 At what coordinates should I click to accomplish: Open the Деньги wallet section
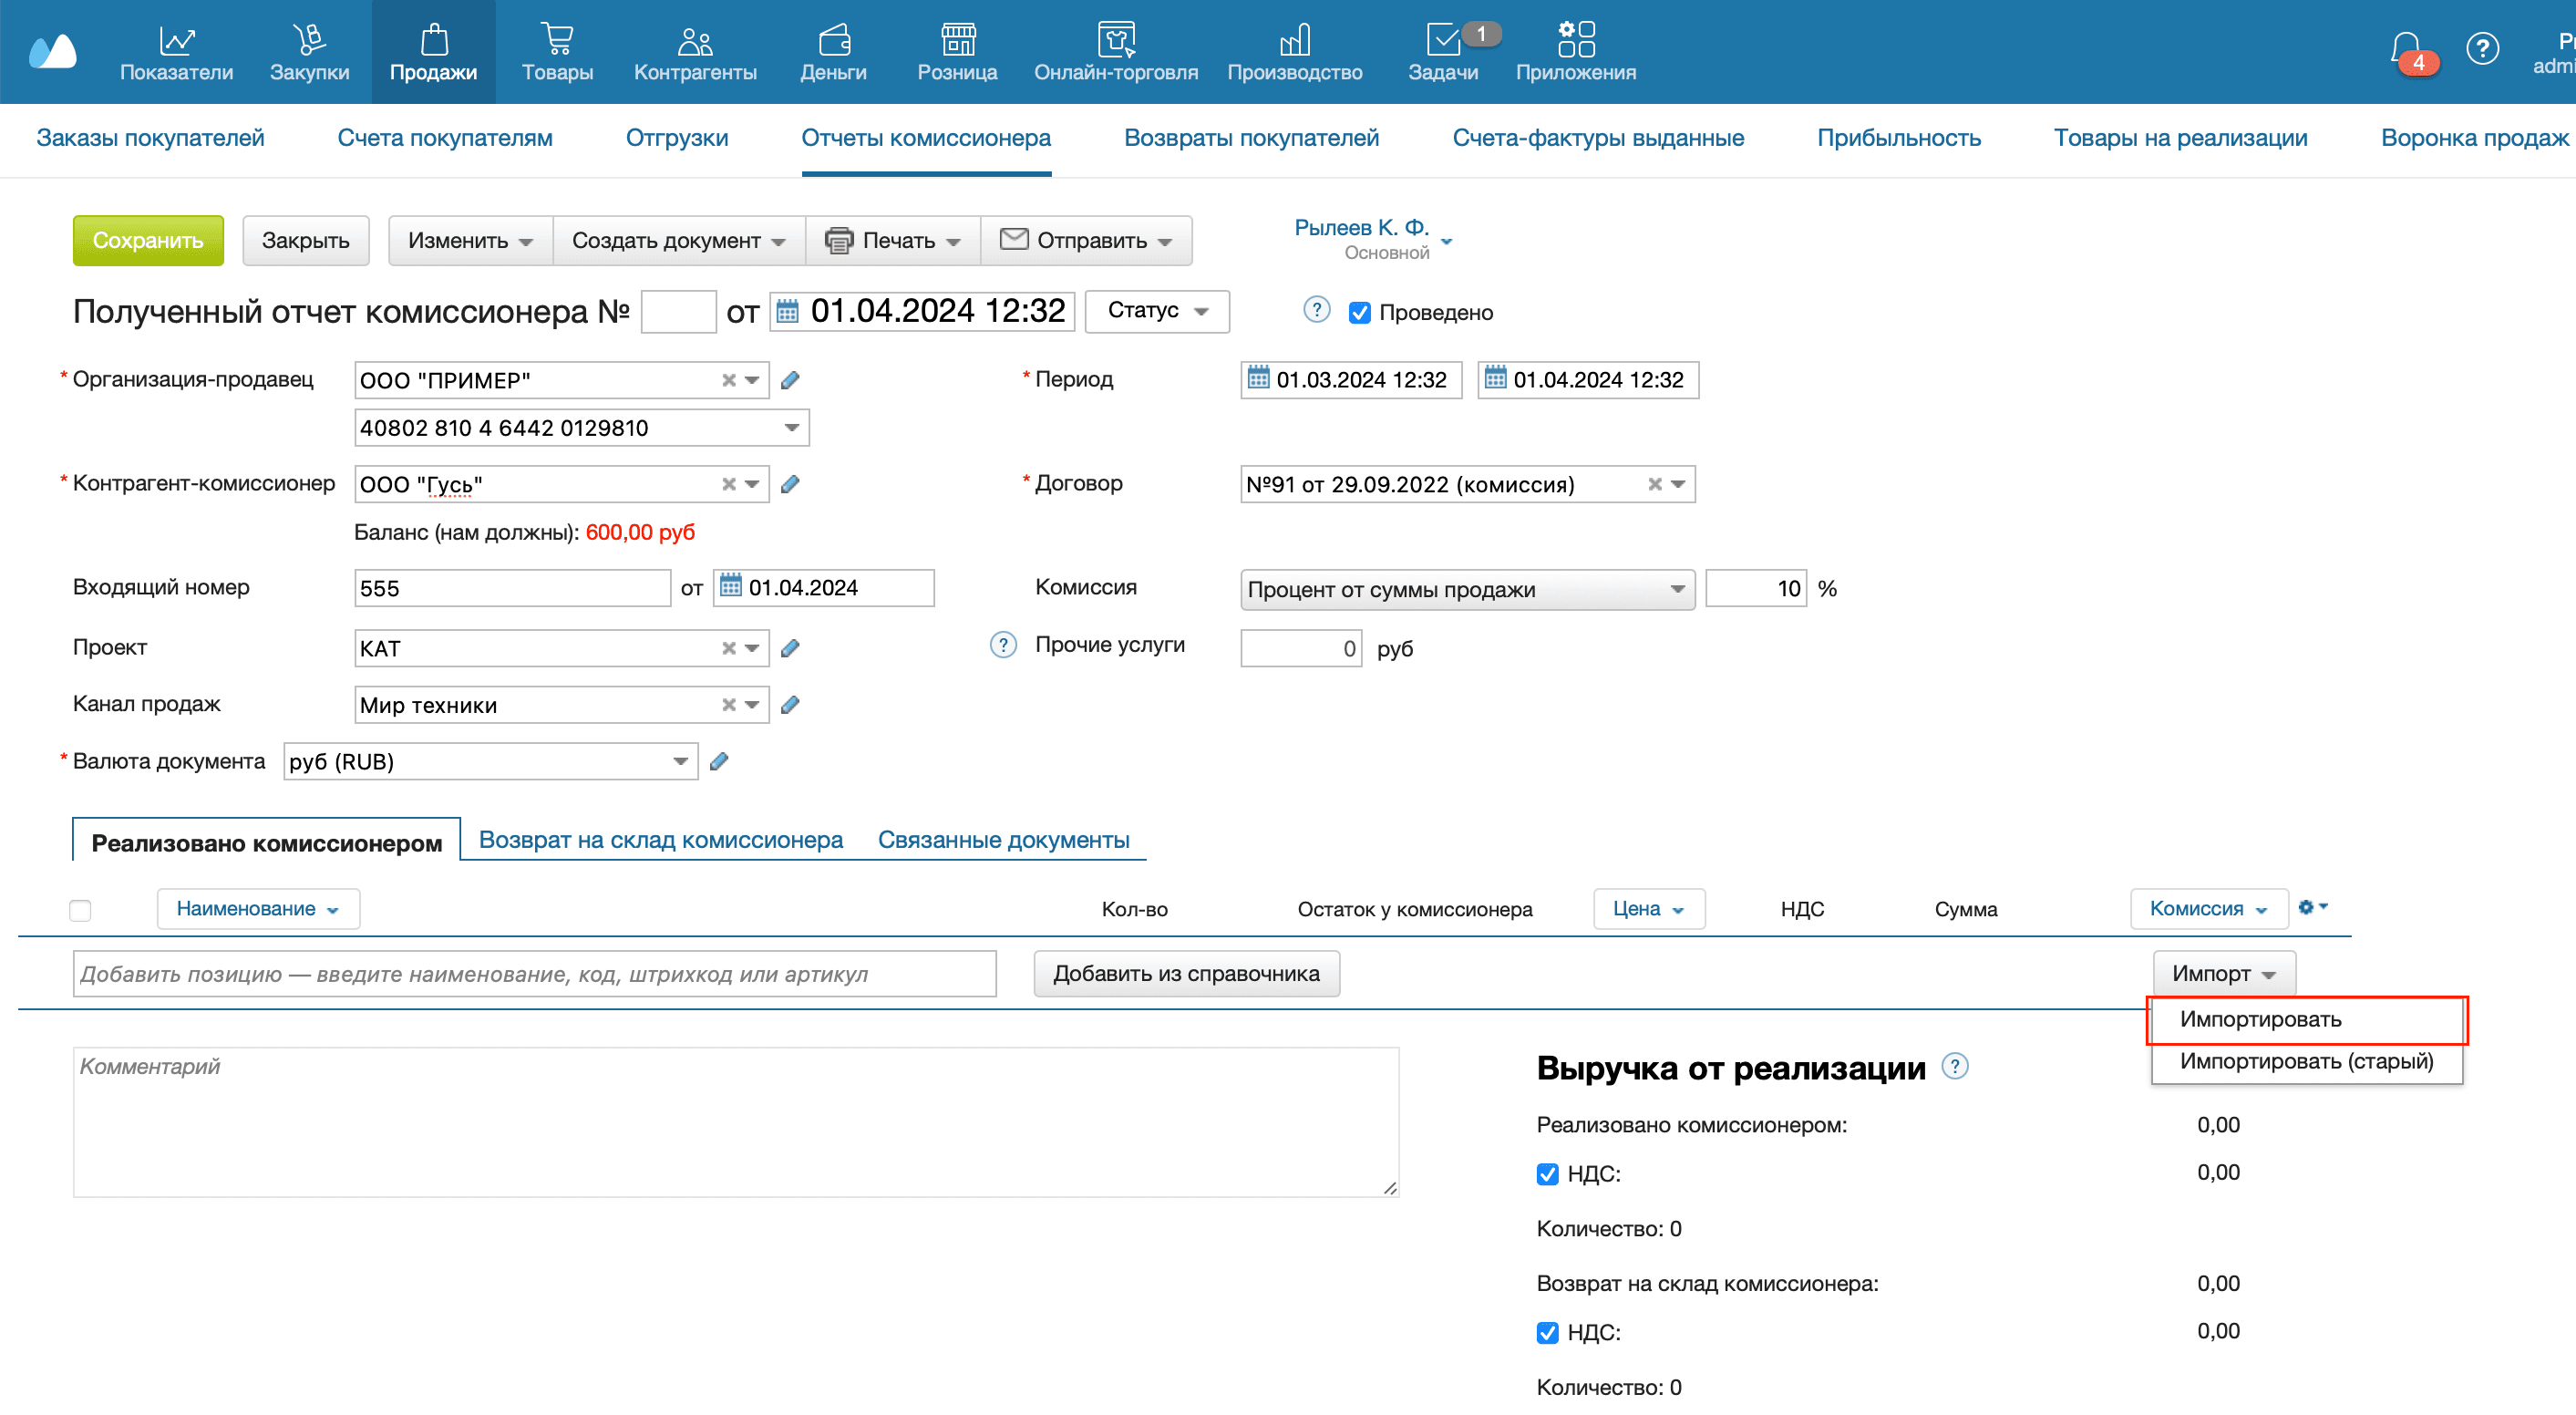pos(833,52)
